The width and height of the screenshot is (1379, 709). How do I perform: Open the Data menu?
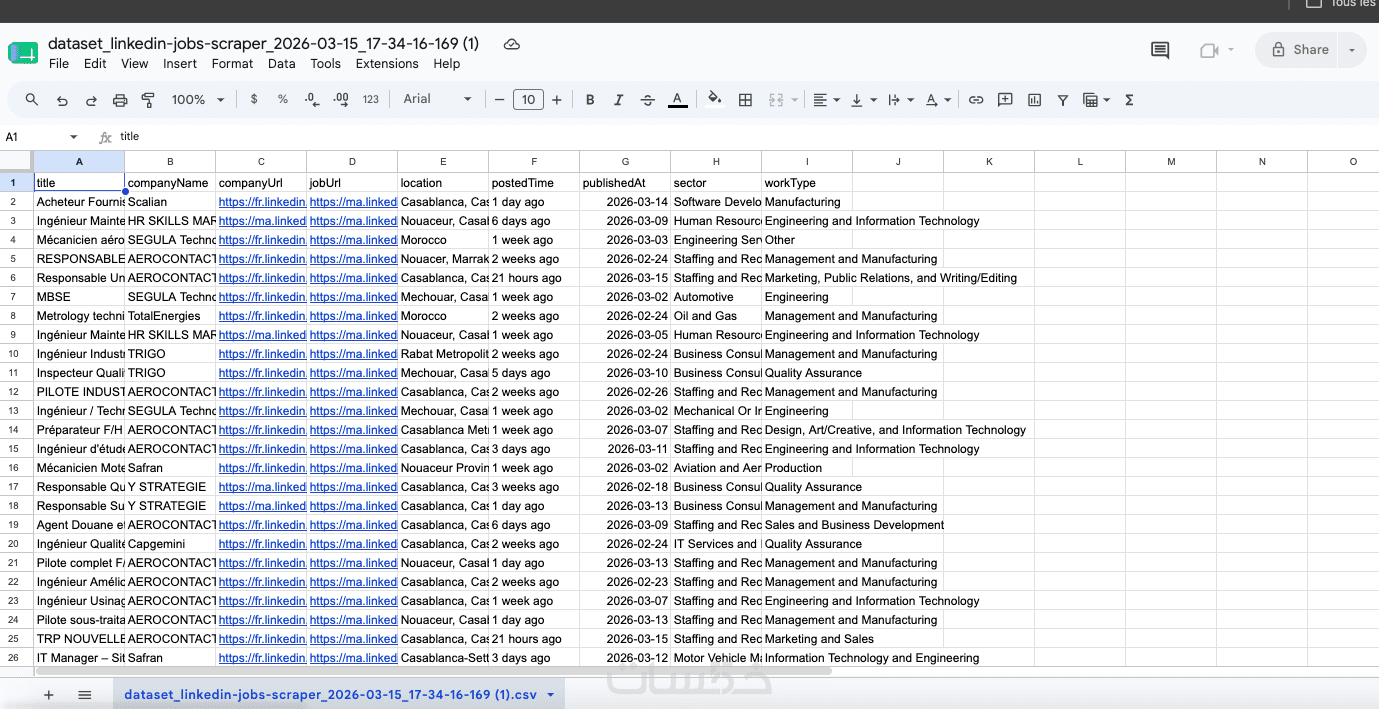point(282,64)
